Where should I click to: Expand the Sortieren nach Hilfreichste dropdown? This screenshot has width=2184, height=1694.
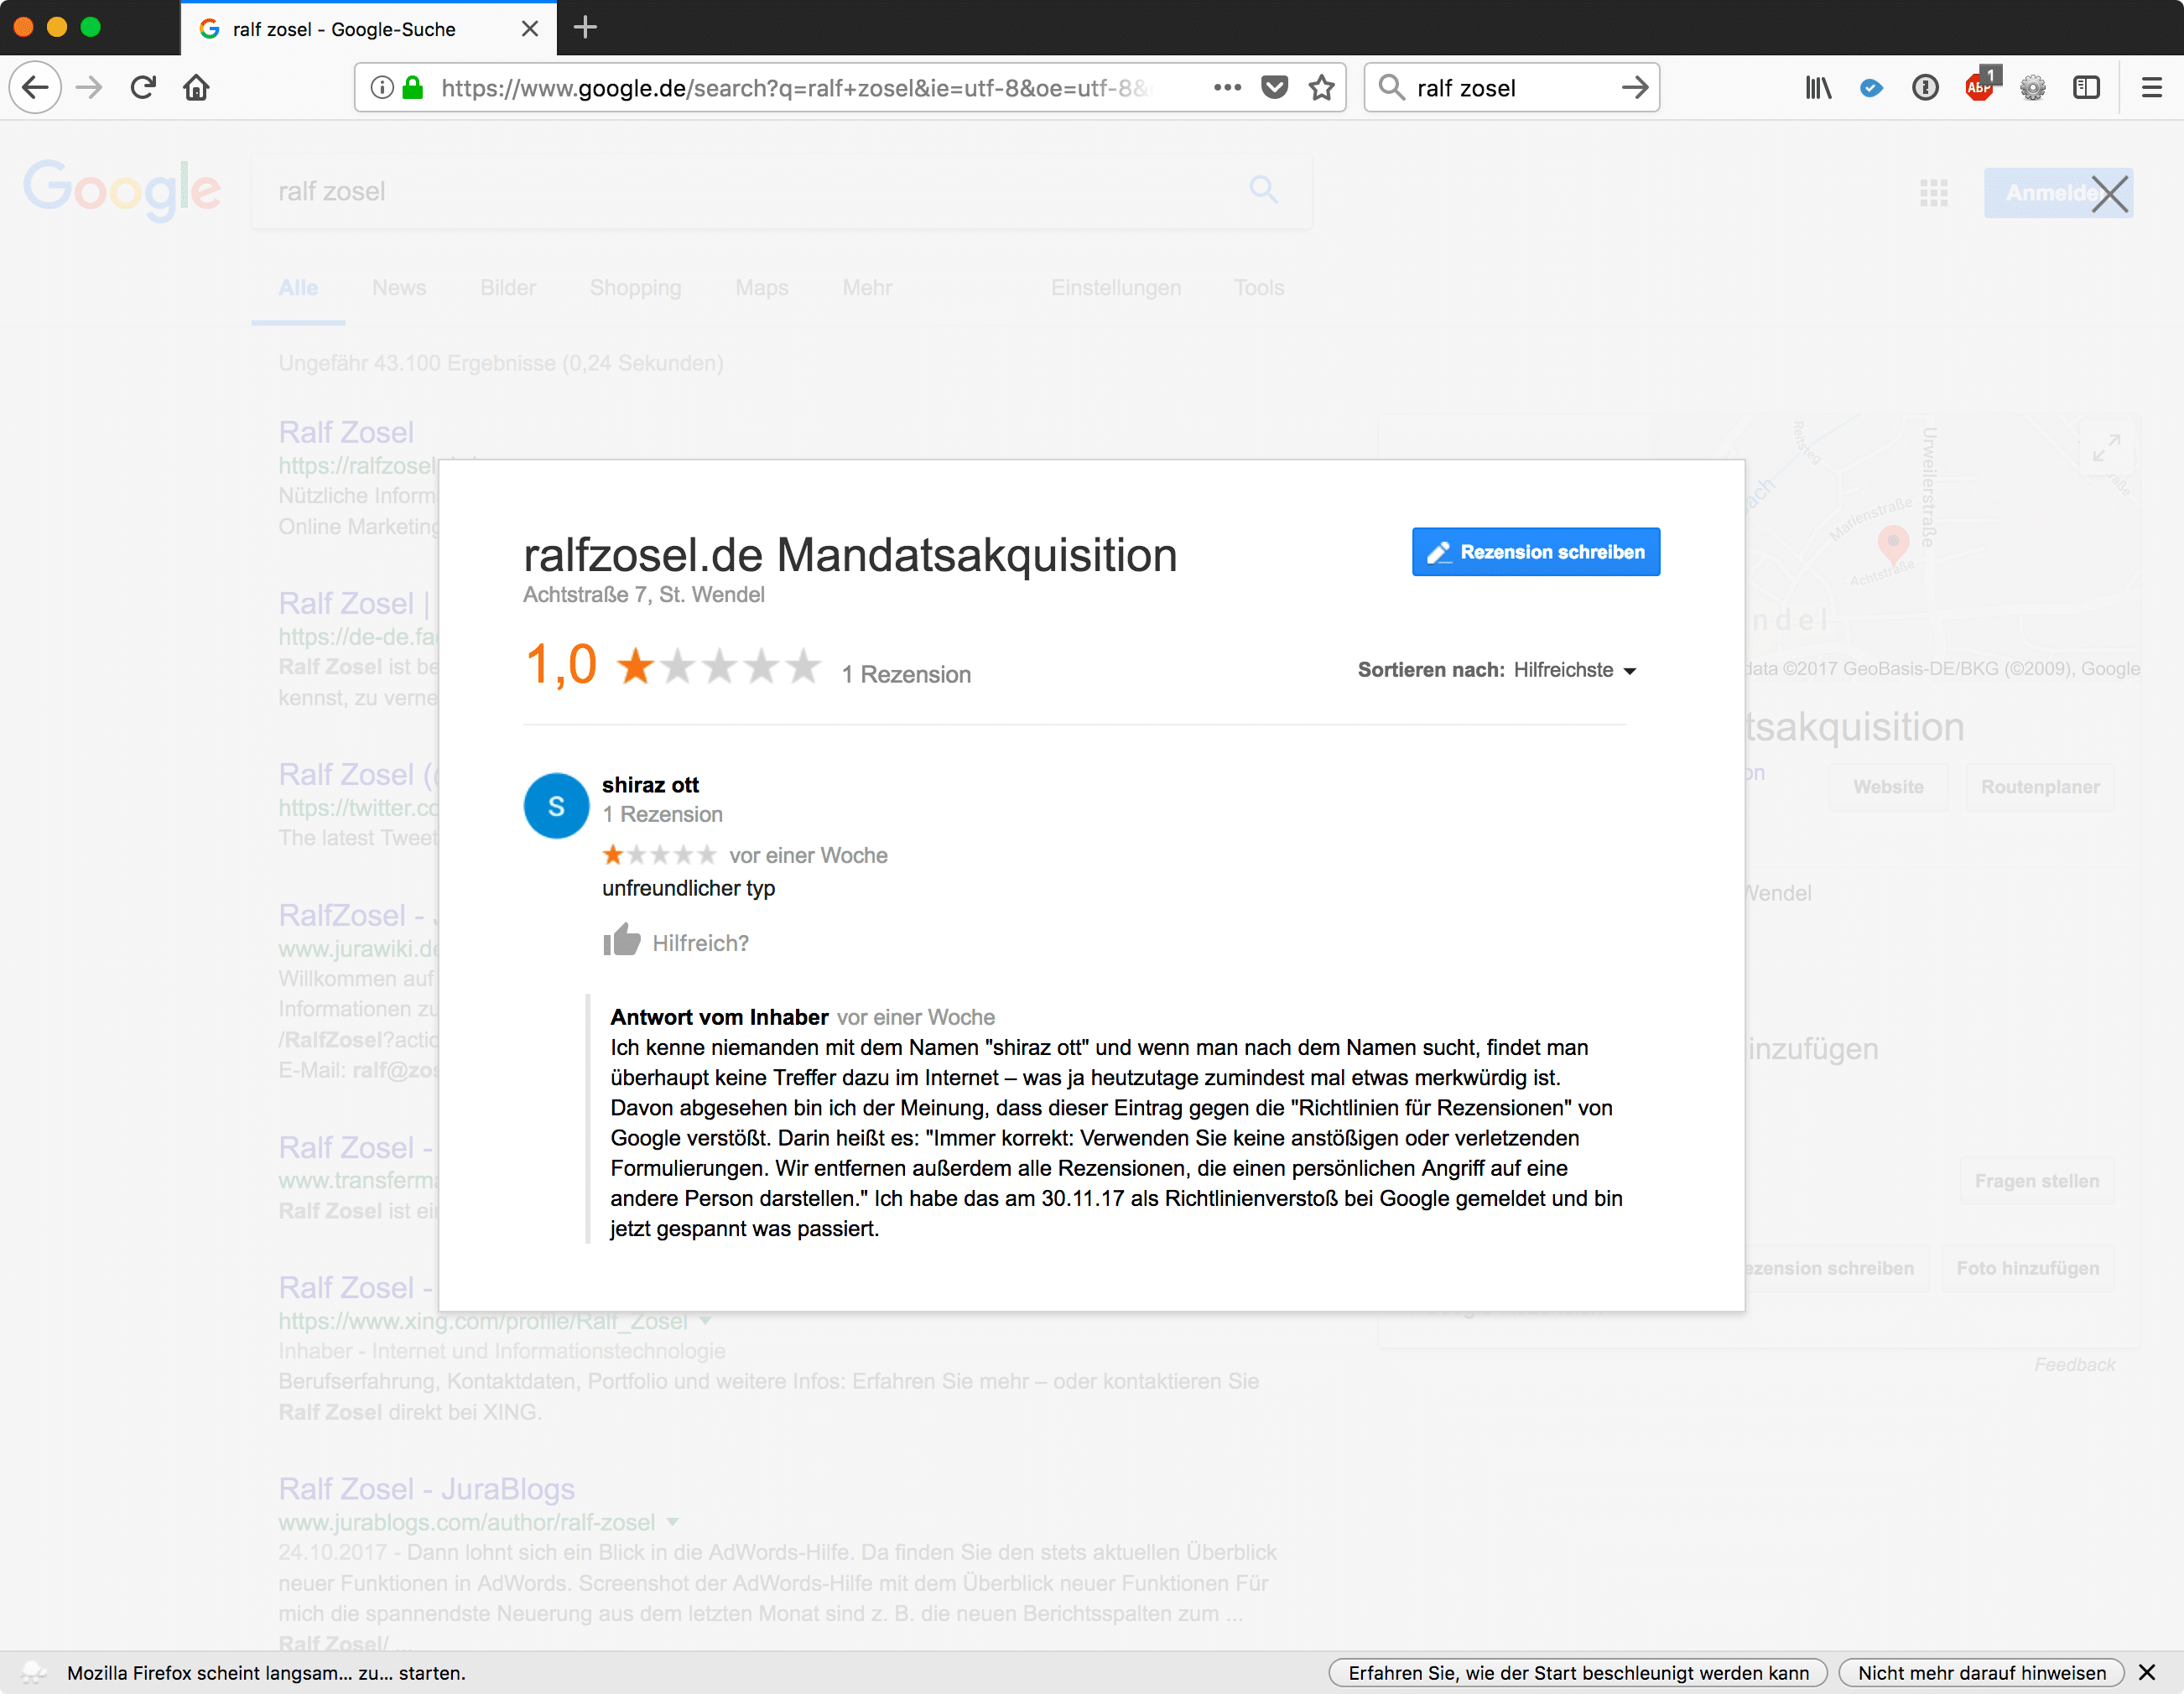click(x=1574, y=670)
